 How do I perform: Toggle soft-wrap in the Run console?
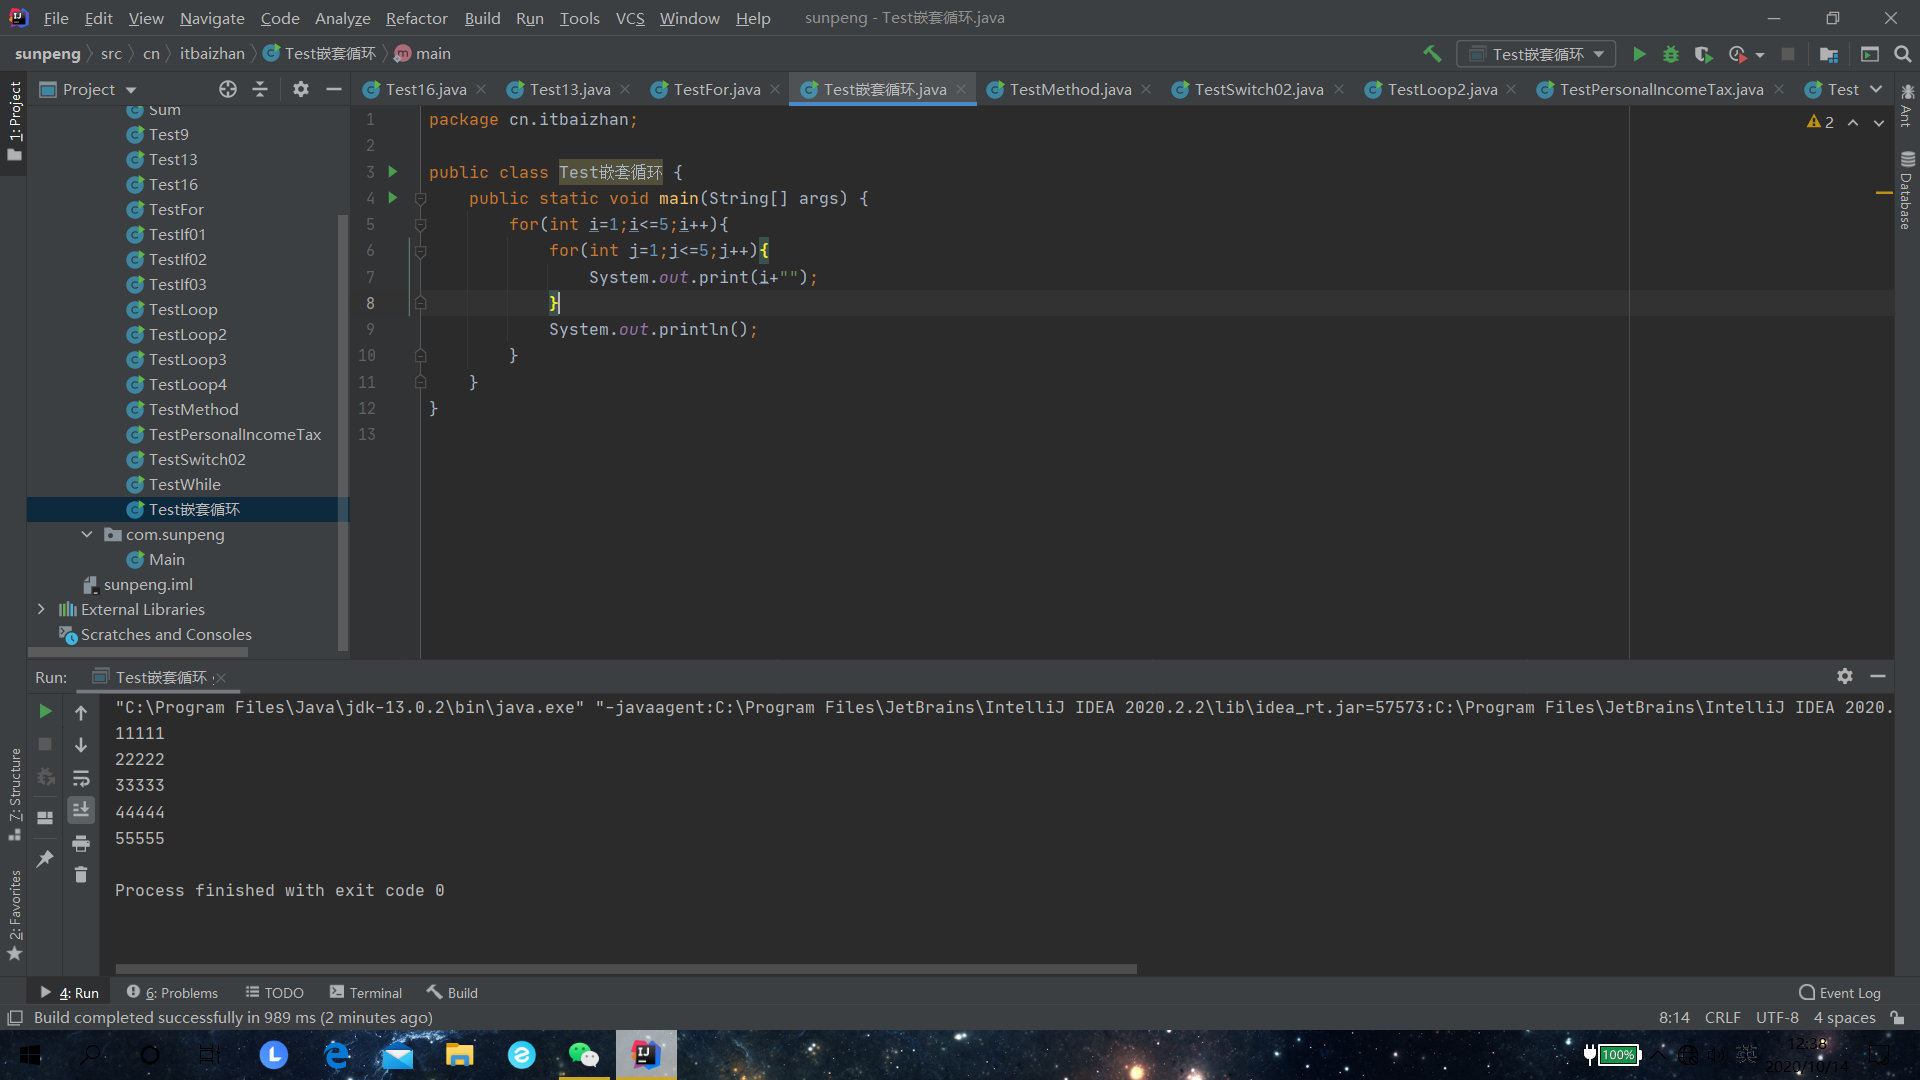(x=81, y=778)
